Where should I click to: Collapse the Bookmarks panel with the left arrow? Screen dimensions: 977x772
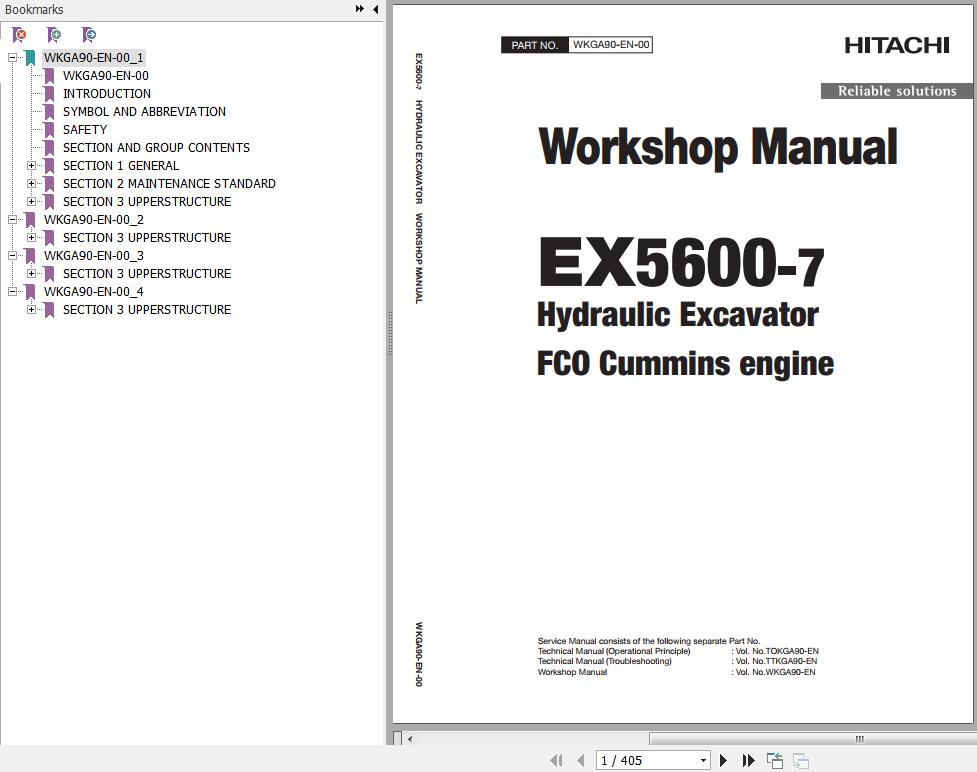coord(375,9)
